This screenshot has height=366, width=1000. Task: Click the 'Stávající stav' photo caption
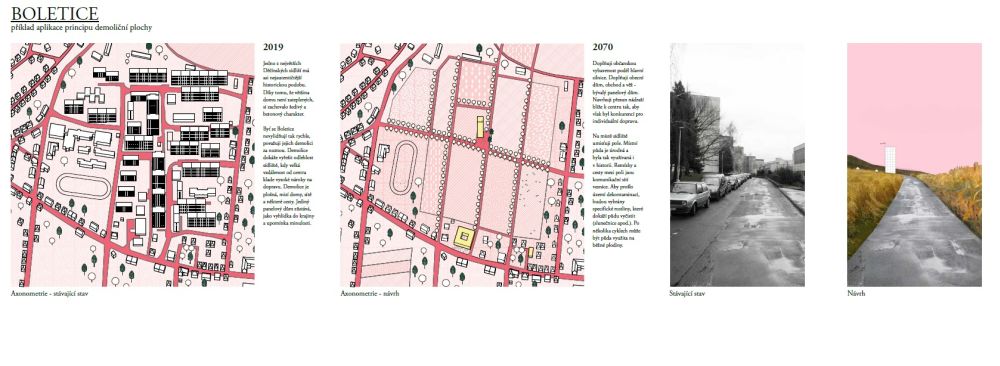(687, 294)
